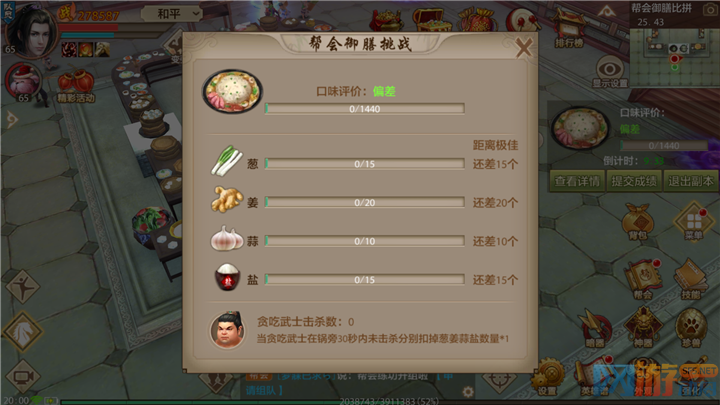The image size is (720, 405).
Task: Collapse the top icon bar arrow
Action: [x=606, y=11]
